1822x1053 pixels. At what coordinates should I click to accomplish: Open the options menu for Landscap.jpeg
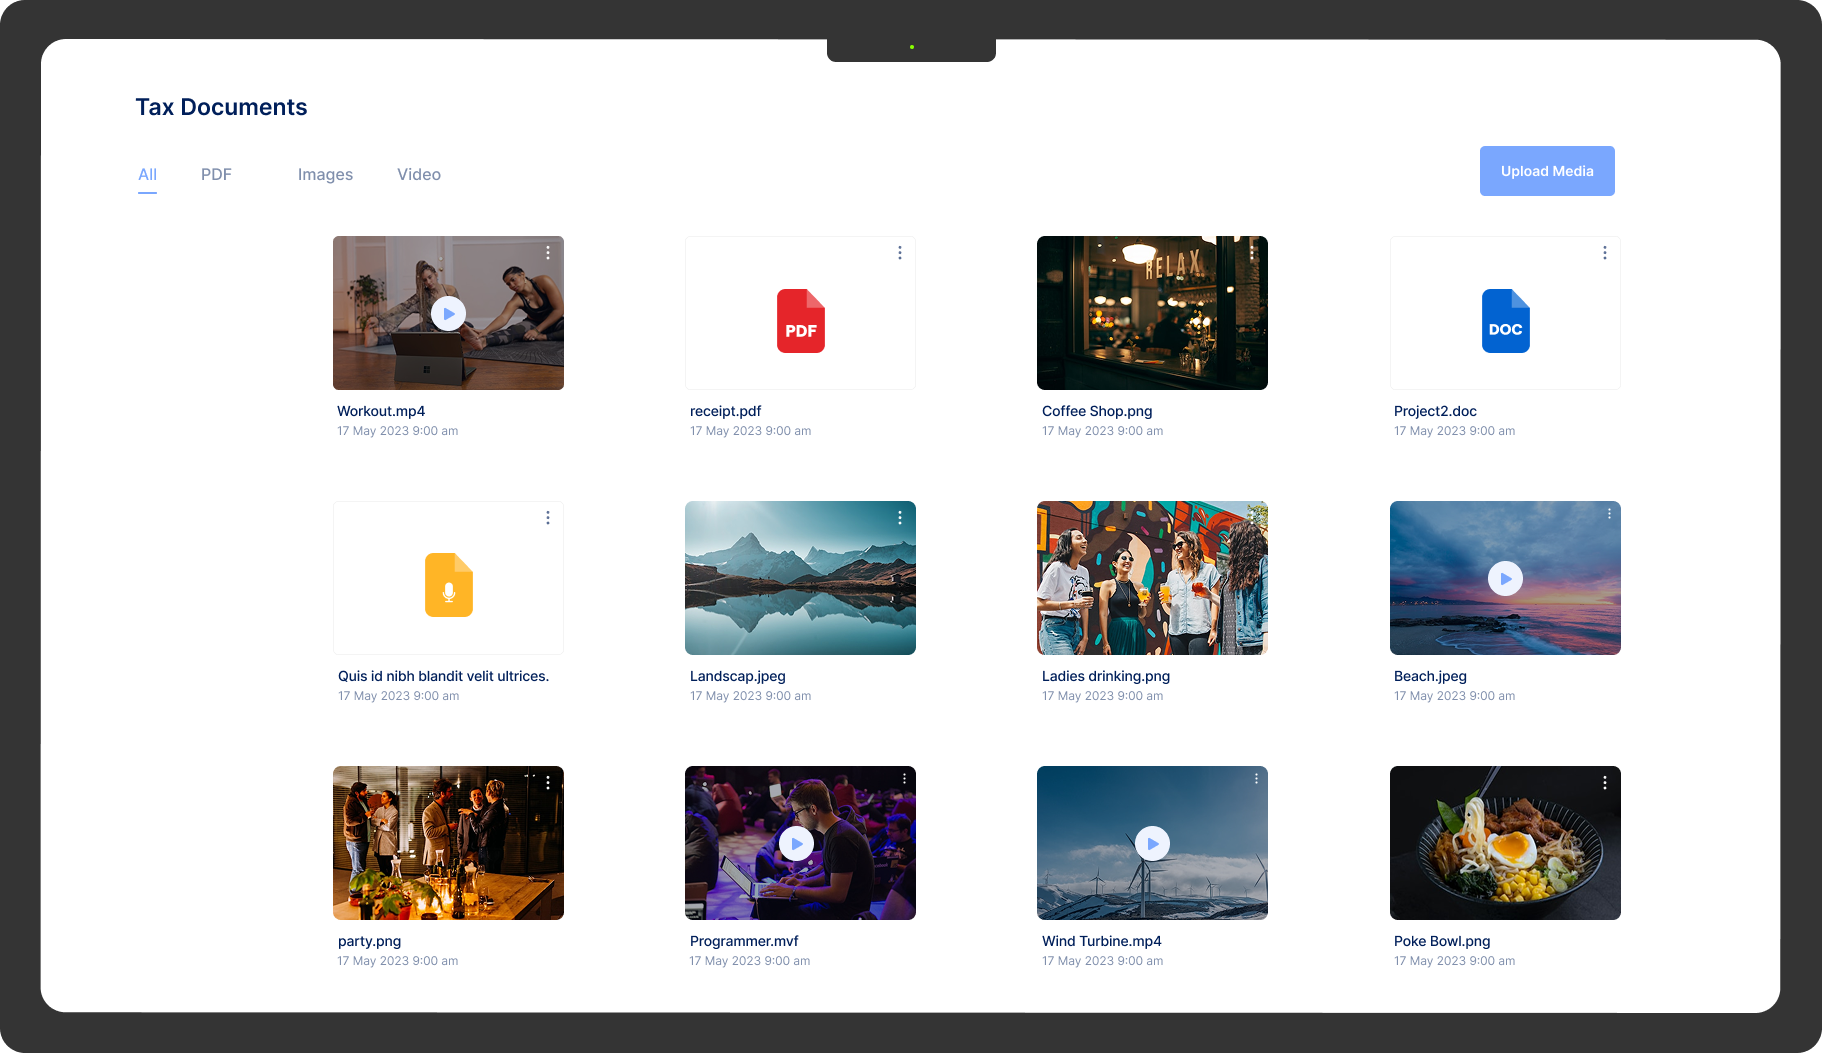(899, 517)
